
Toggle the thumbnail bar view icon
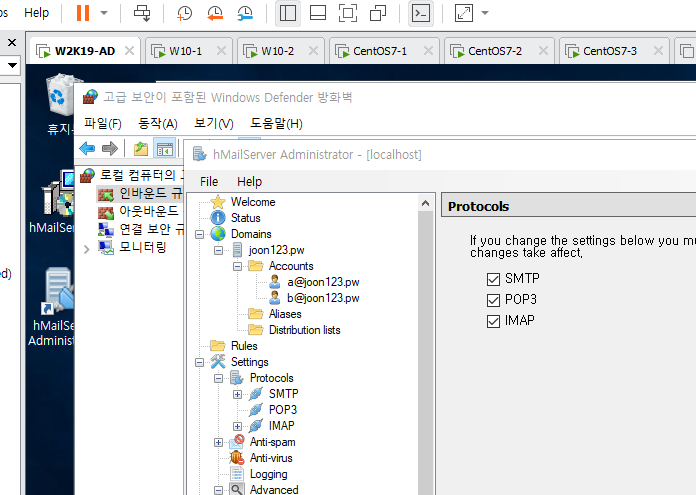pyautogui.click(x=318, y=13)
